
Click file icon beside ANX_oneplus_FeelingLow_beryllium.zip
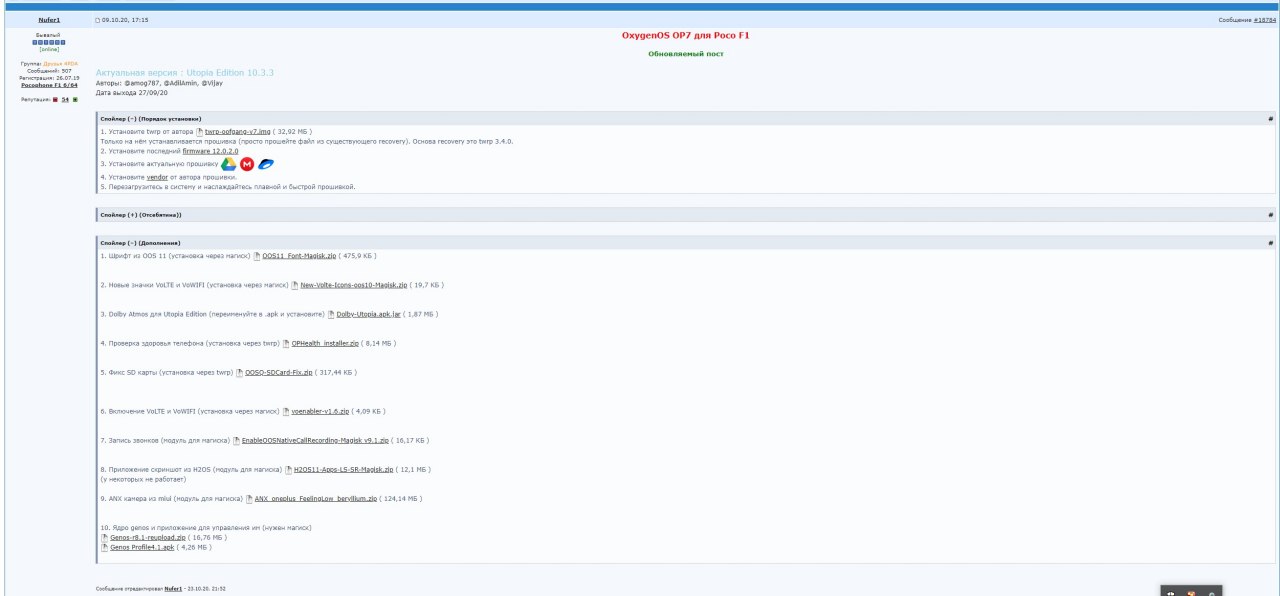(250, 498)
